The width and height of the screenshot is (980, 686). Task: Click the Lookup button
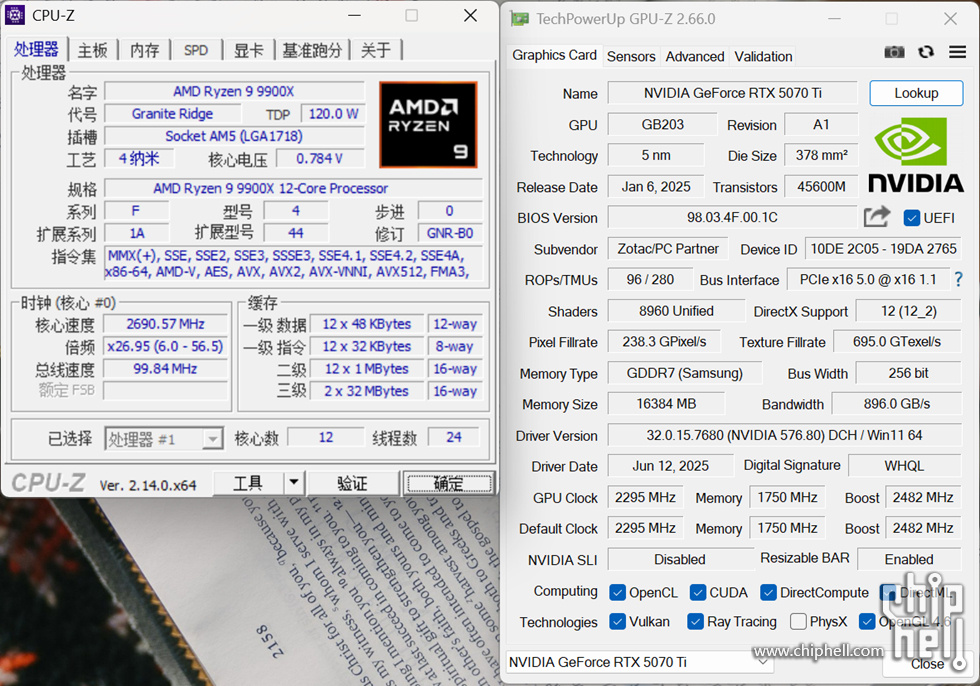pos(916,93)
